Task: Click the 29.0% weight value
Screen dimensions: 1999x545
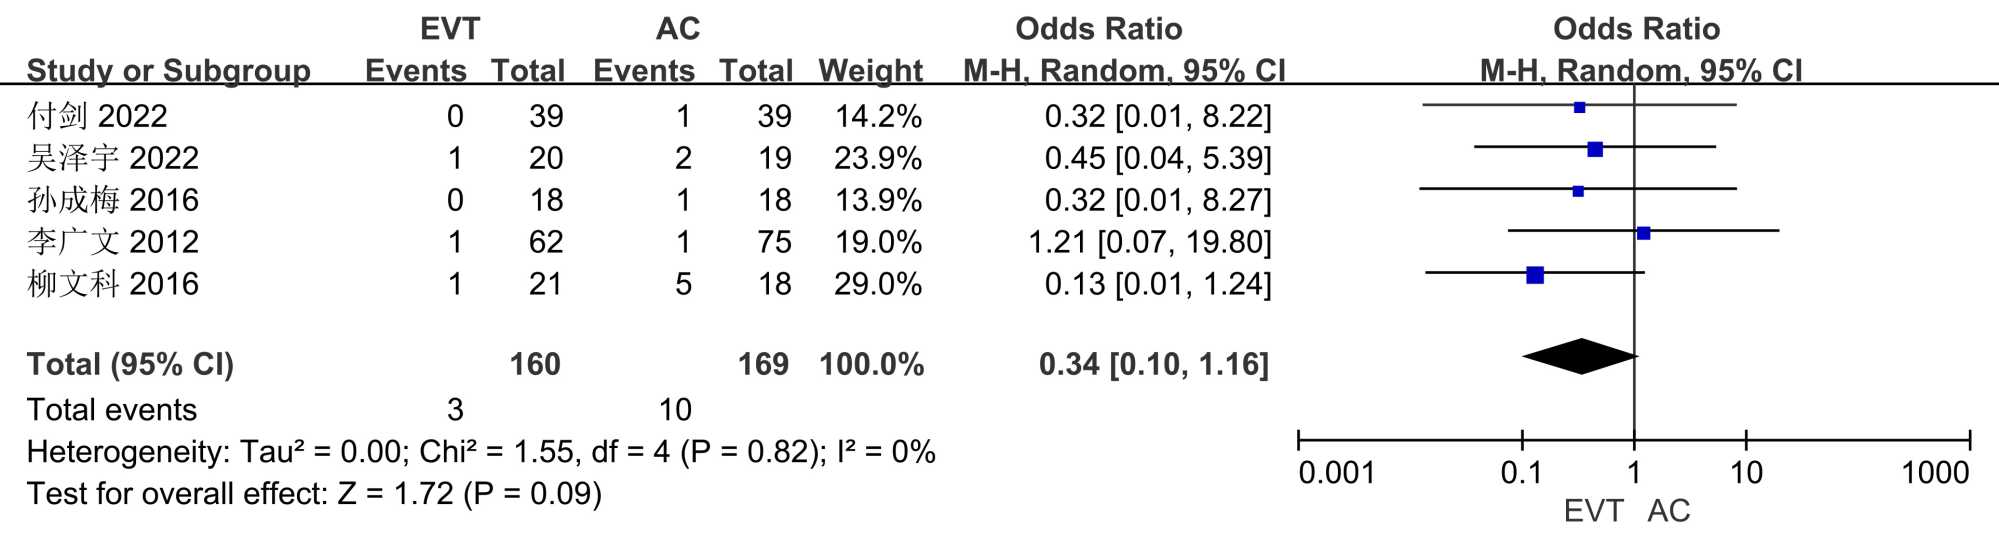Action: tap(877, 284)
